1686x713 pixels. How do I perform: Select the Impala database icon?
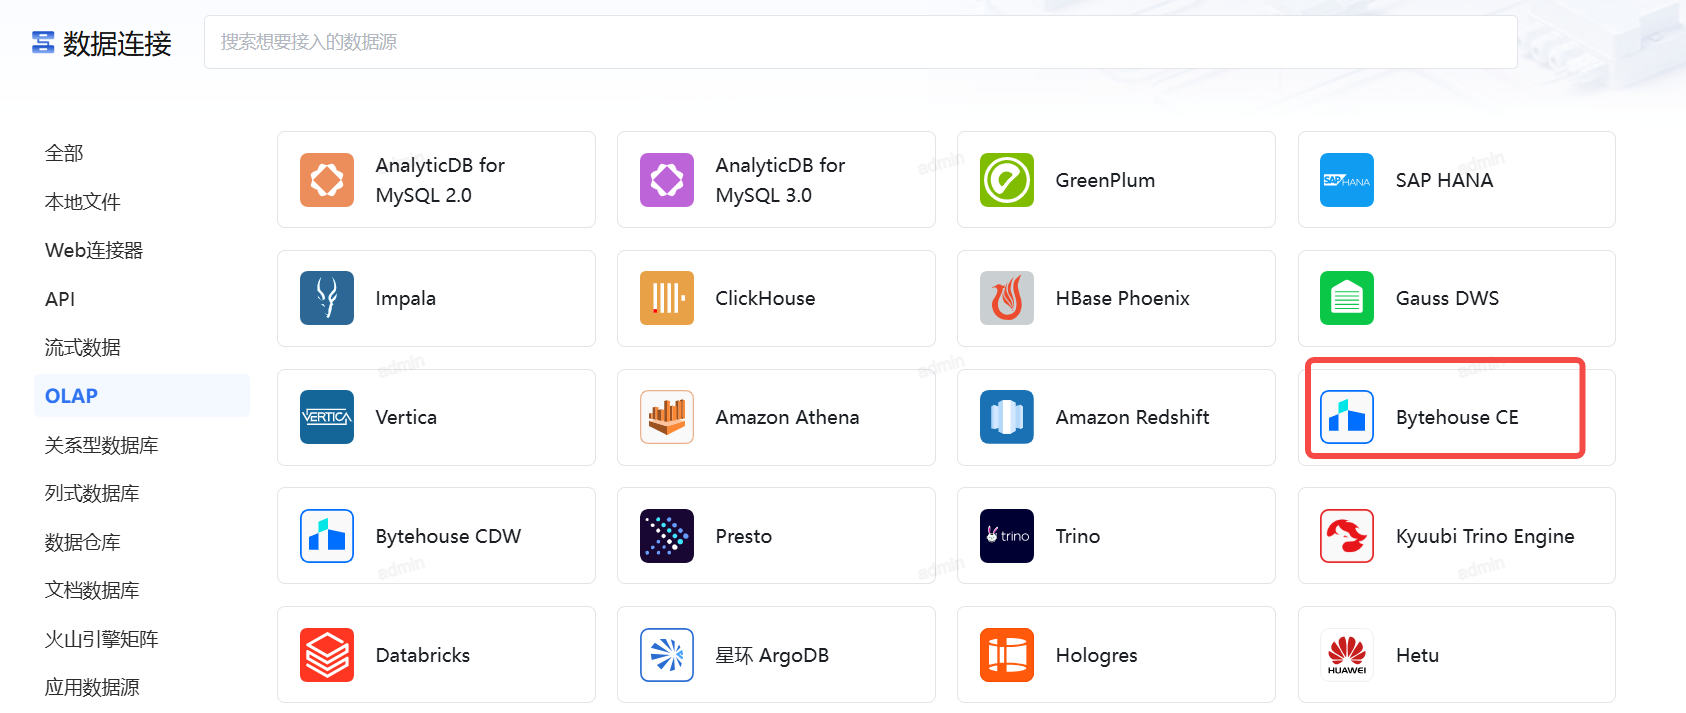pyautogui.click(x=326, y=298)
